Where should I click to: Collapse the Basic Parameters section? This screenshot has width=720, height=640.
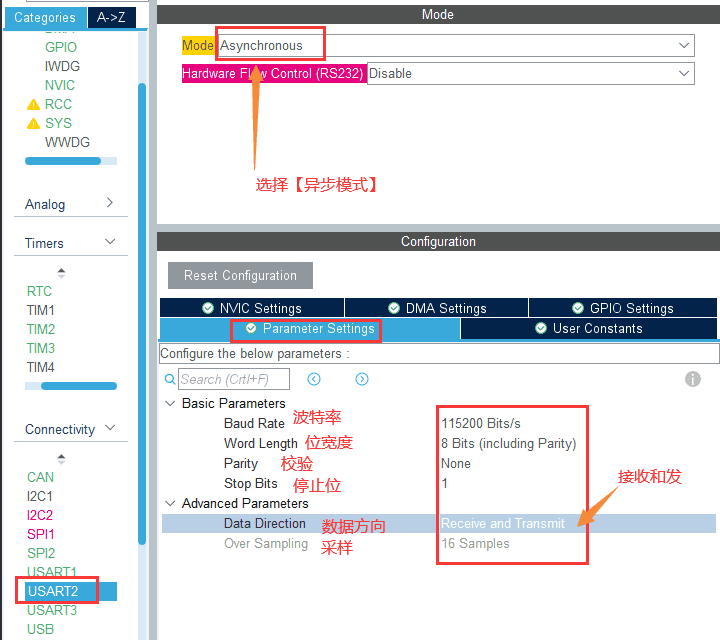click(x=170, y=403)
